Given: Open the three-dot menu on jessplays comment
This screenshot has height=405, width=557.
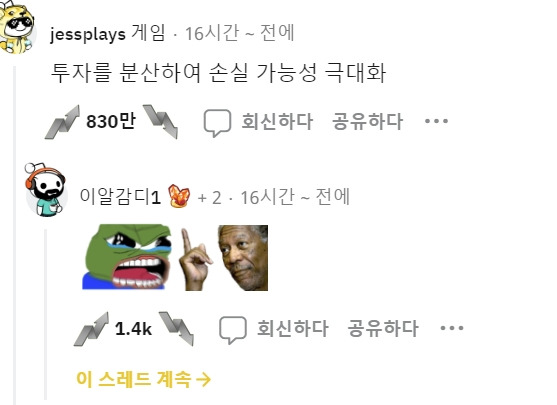Looking at the screenshot, I should [436, 121].
